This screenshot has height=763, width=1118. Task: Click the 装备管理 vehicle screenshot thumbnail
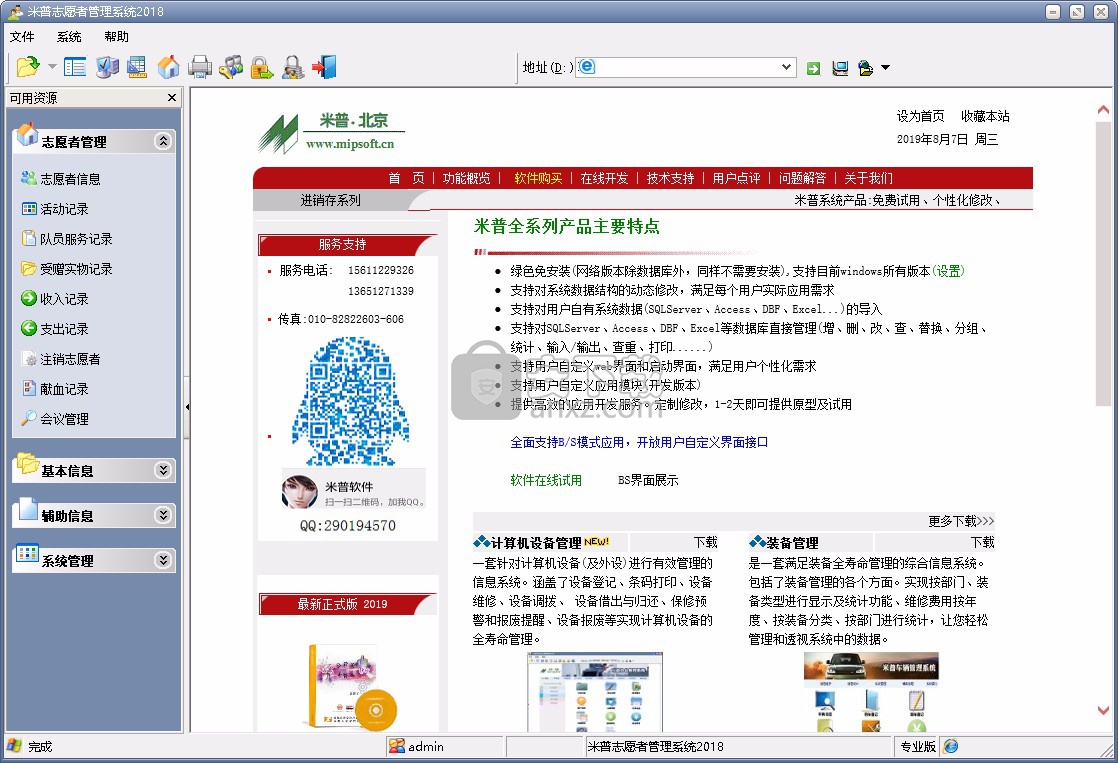click(x=871, y=692)
